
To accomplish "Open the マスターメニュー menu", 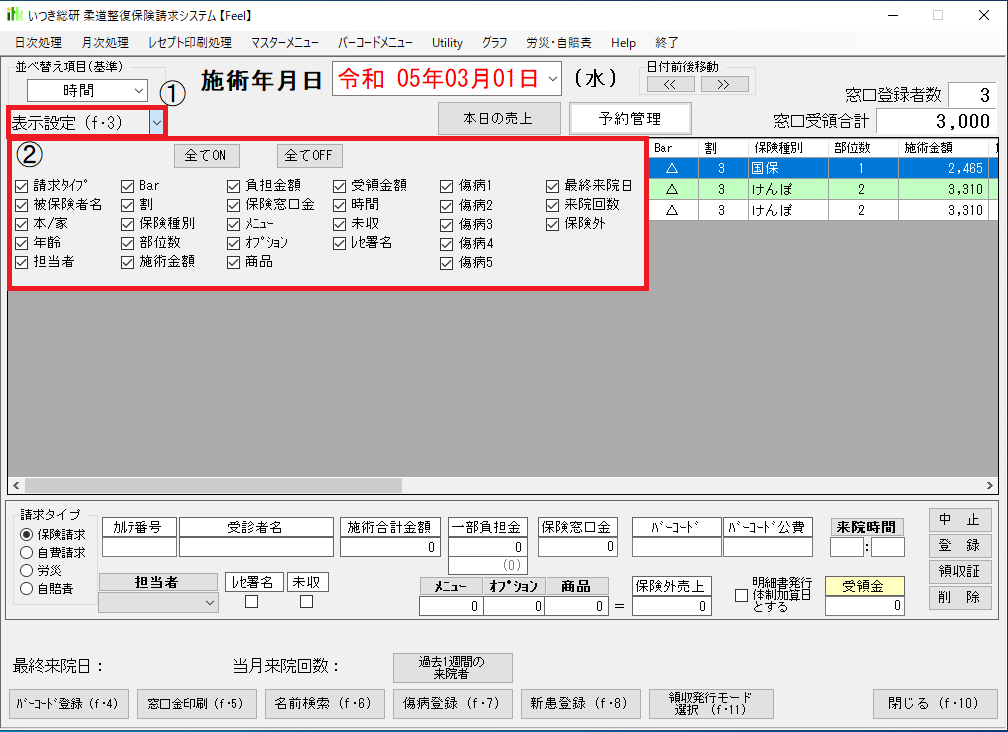I will [285, 43].
